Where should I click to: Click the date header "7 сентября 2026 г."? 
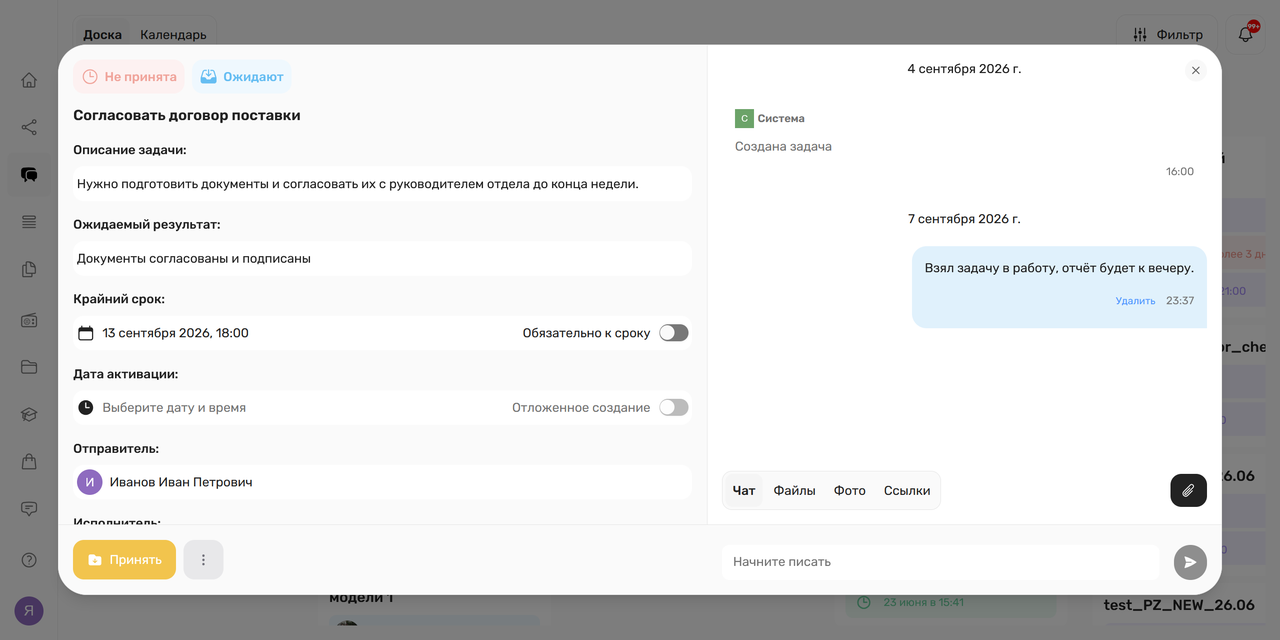coord(964,219)
